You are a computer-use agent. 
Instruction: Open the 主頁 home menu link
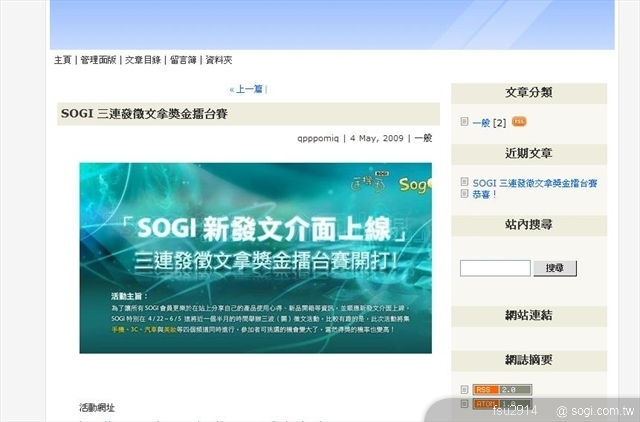(62, 60)
